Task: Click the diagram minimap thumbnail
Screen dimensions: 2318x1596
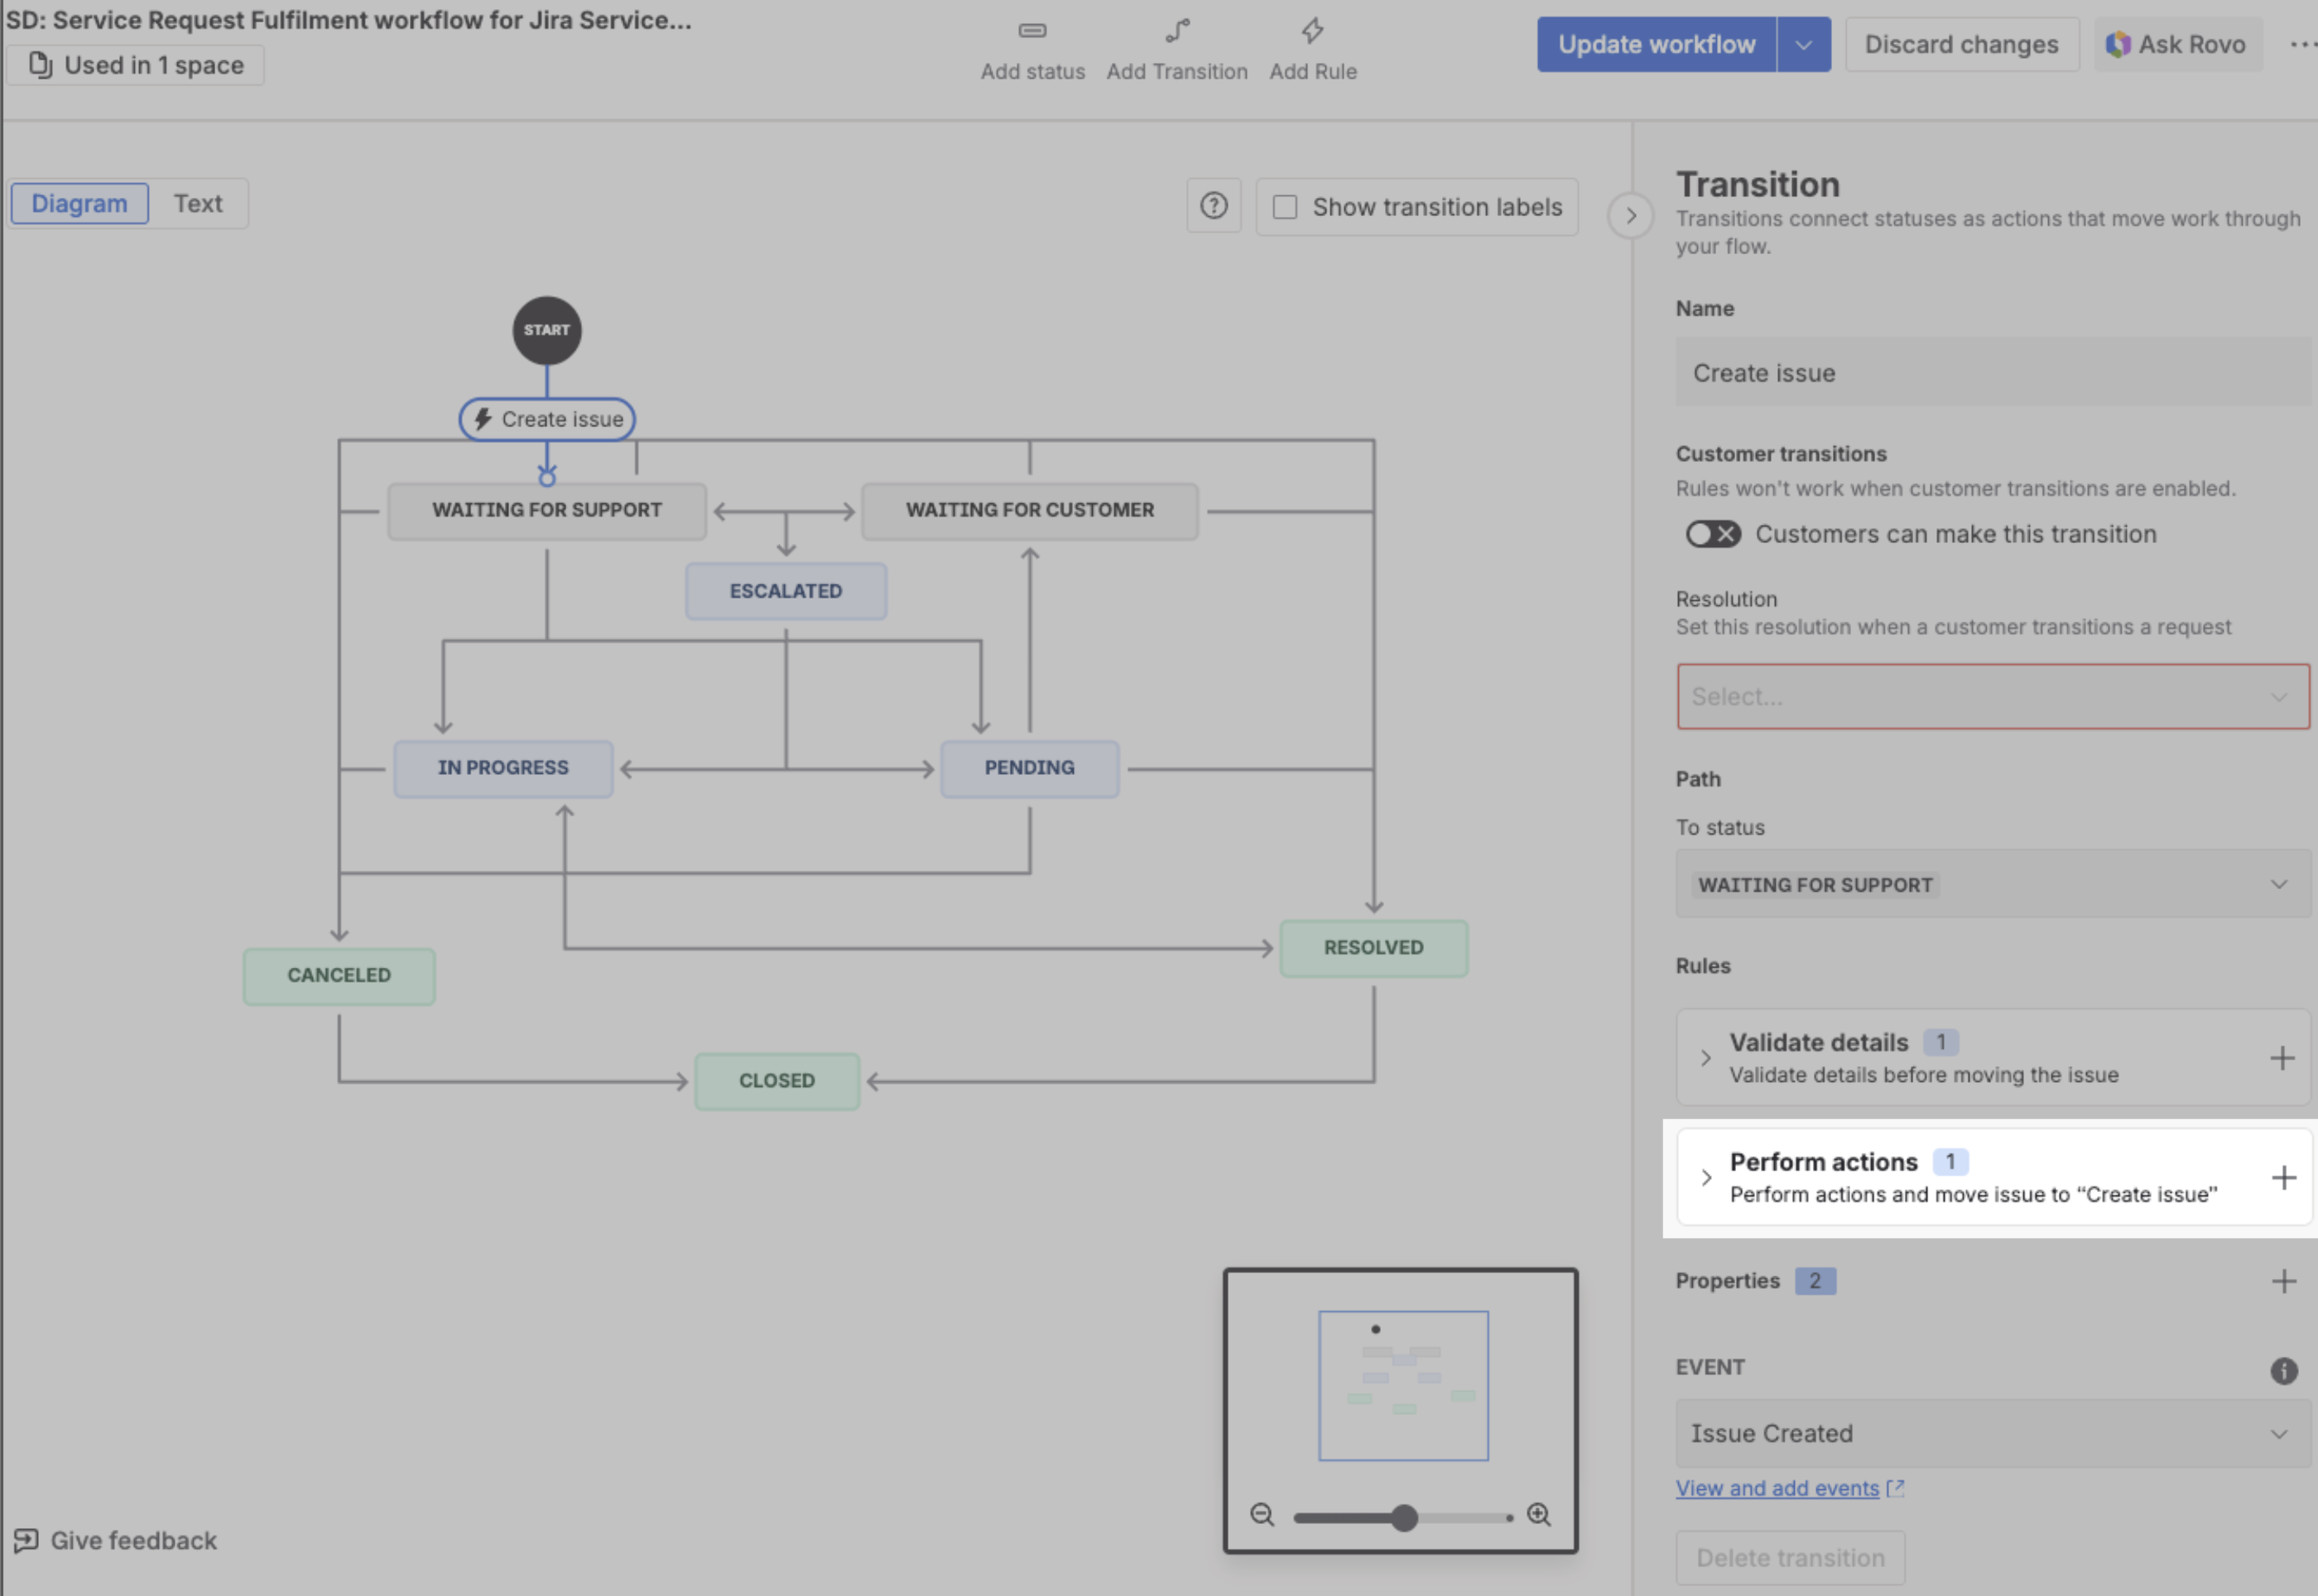Action: tap(1403, 1385)
